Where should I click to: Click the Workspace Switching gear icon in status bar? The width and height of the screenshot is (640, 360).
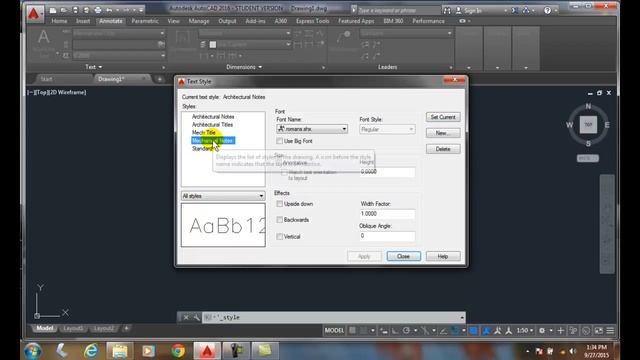pos(542,331)
